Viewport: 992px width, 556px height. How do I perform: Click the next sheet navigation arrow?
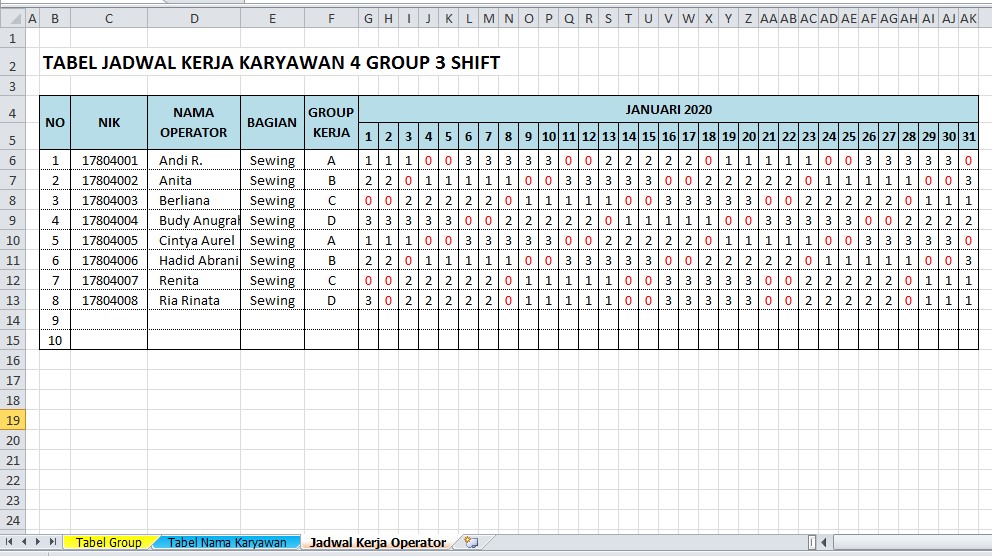click(x=38, y=542)
